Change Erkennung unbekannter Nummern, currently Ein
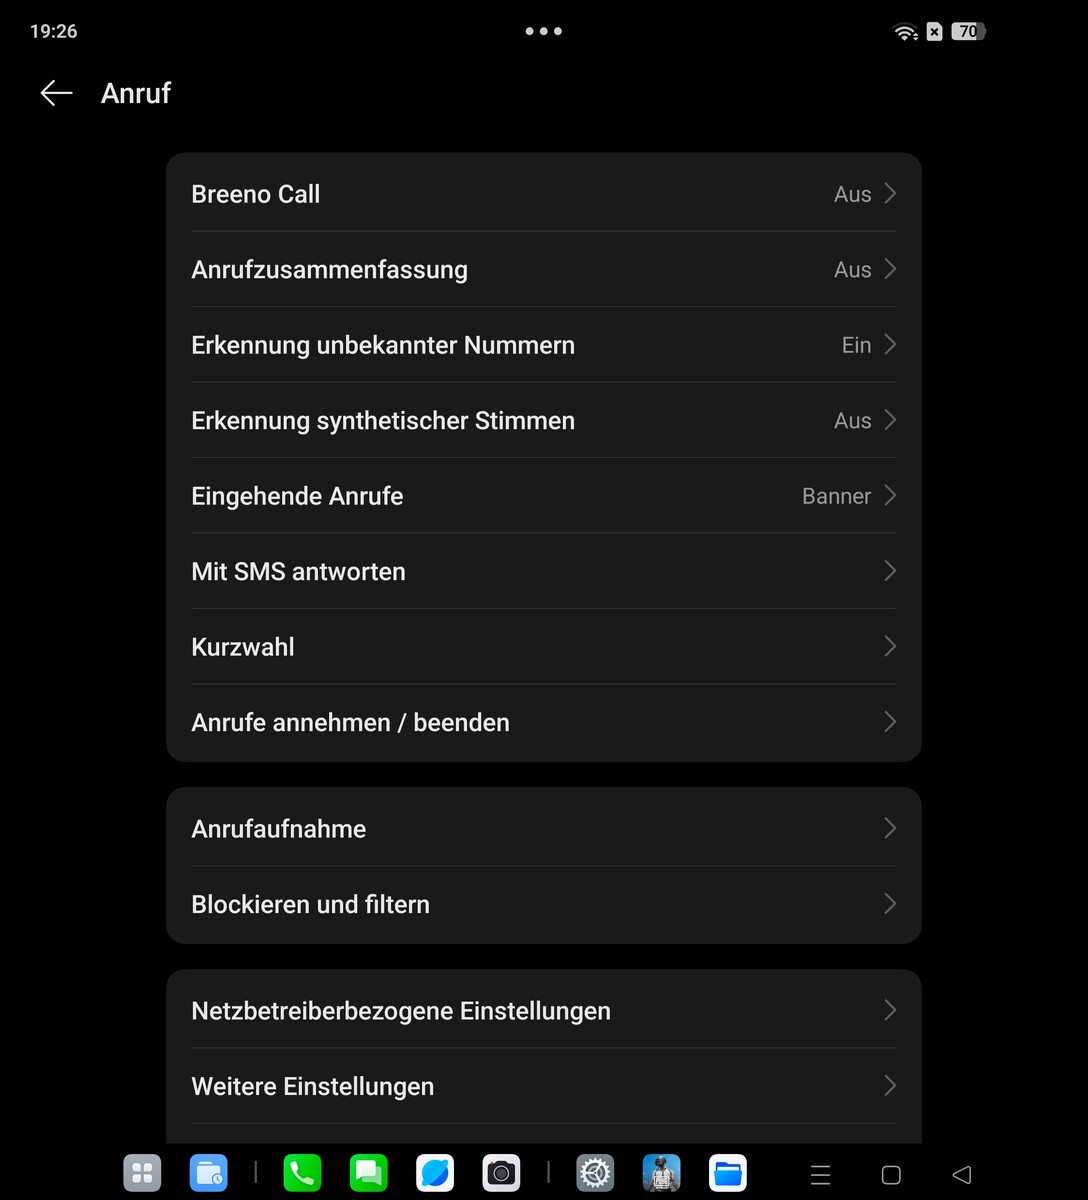This screenshot has width=1088, height=1200. click(543, 345)
